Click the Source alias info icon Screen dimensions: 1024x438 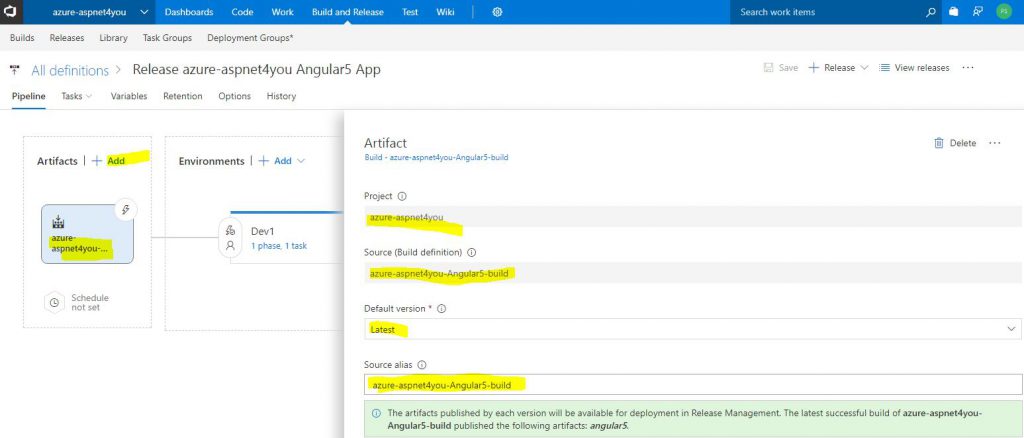point(422,365)
